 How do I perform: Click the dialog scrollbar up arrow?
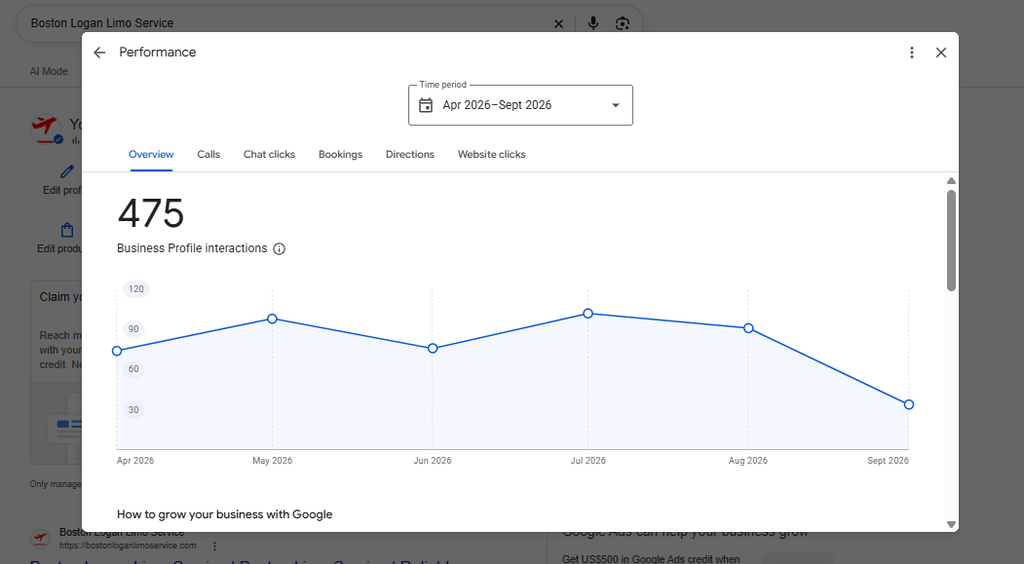(x=952, y=181)
